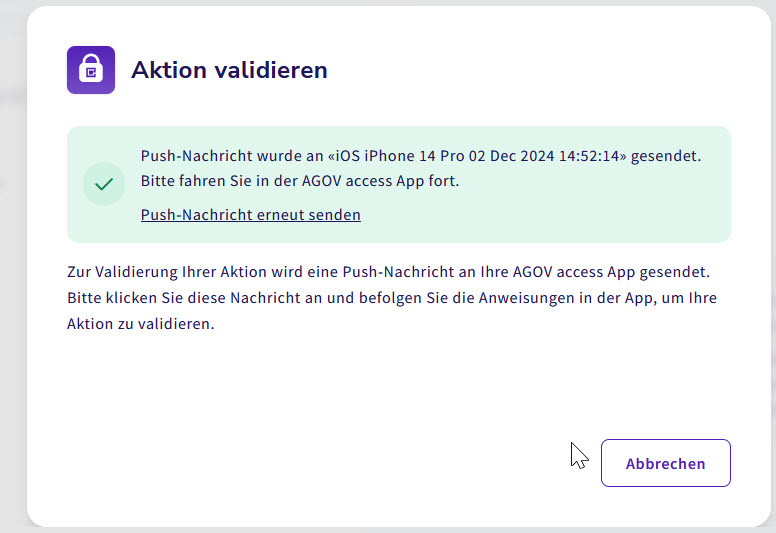The height and width of the screenshot is (533, 776).
Task: Select the device name 'iOS iPhone 14 Pro'
Action: pyautogui.click(x=400, y=156)
